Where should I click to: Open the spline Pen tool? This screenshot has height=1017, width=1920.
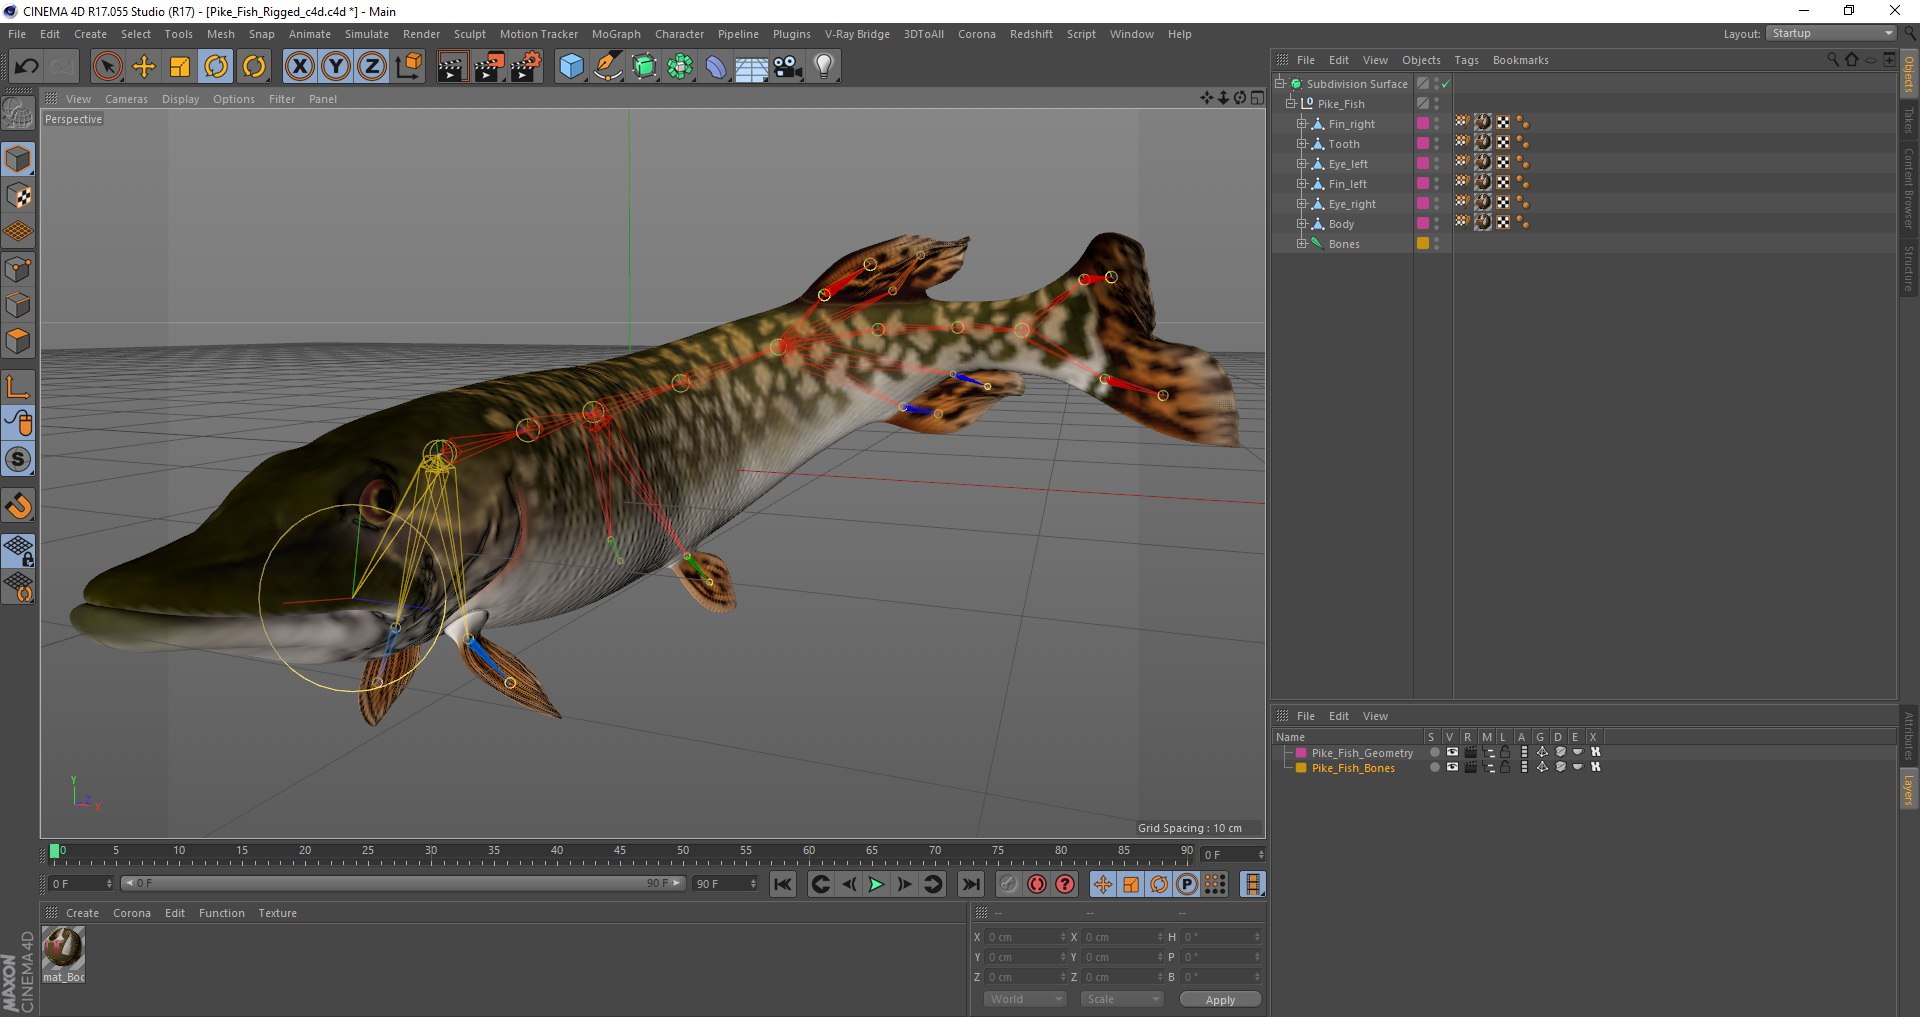[x=607, y=67]
